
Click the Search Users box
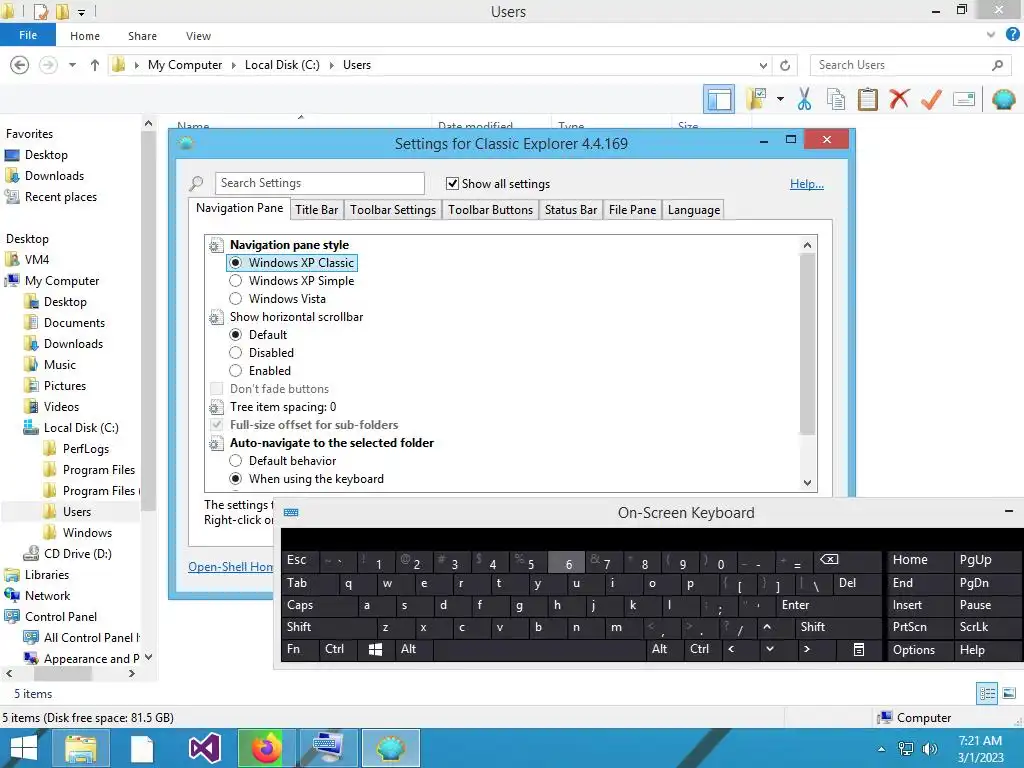911,65
